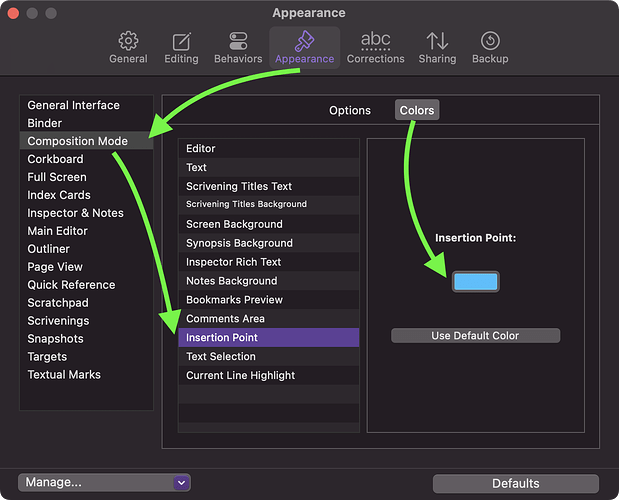Select Main Editor in the sidebar

point(86,231)
